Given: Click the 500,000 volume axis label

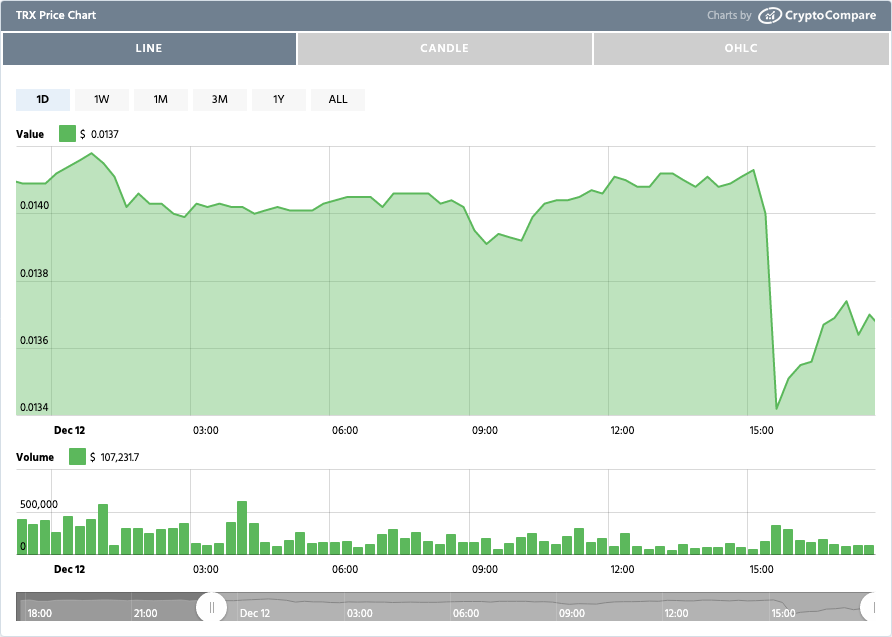Looking at the screenshot, I should point(39,504).
